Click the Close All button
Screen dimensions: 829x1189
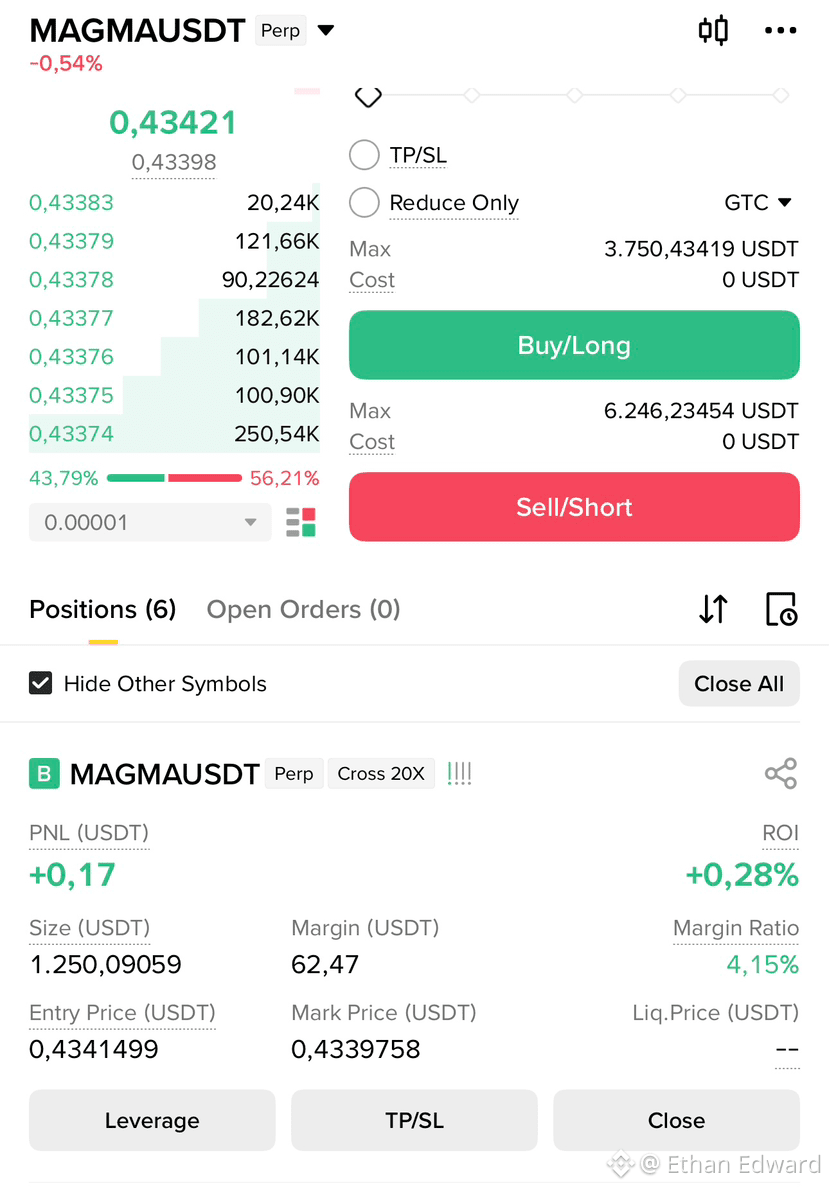[739, 683]
